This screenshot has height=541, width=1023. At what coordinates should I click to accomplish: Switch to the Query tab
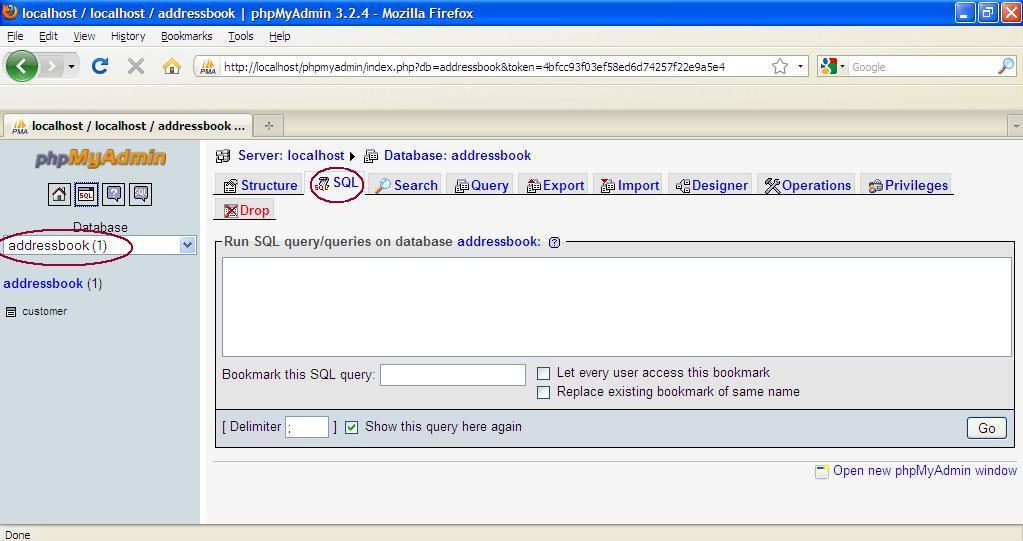click(481, 185)
